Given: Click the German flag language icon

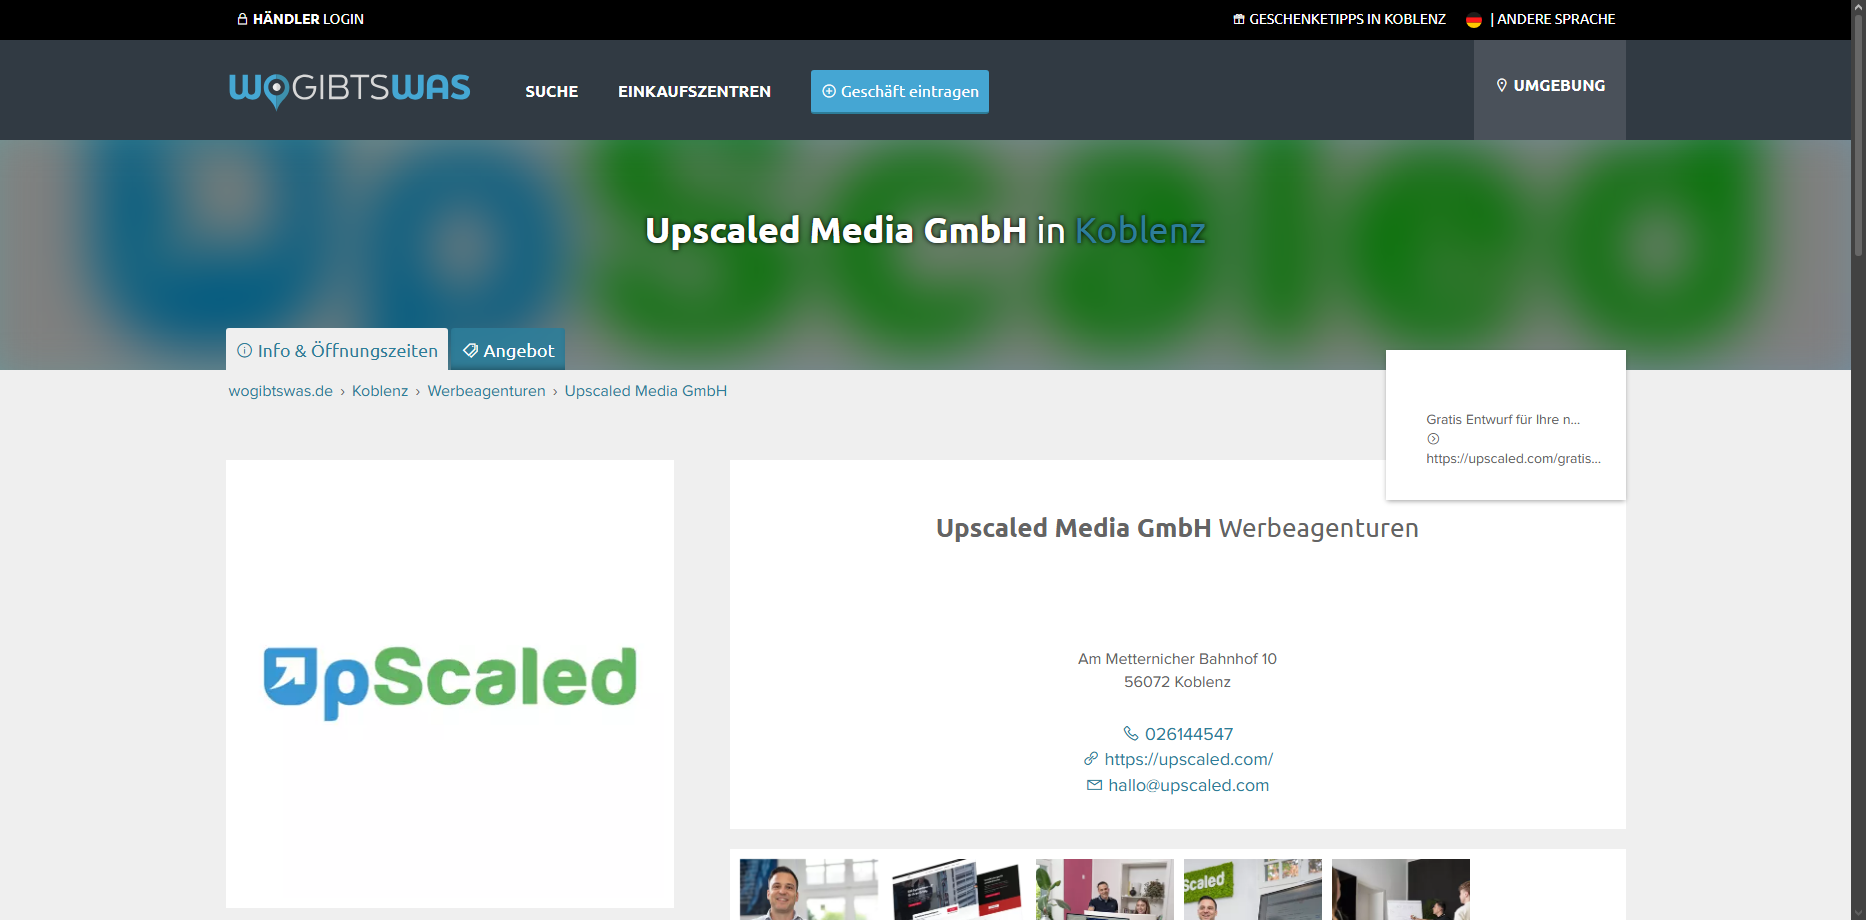Looking at the screenshot, I should point(1473,20).
